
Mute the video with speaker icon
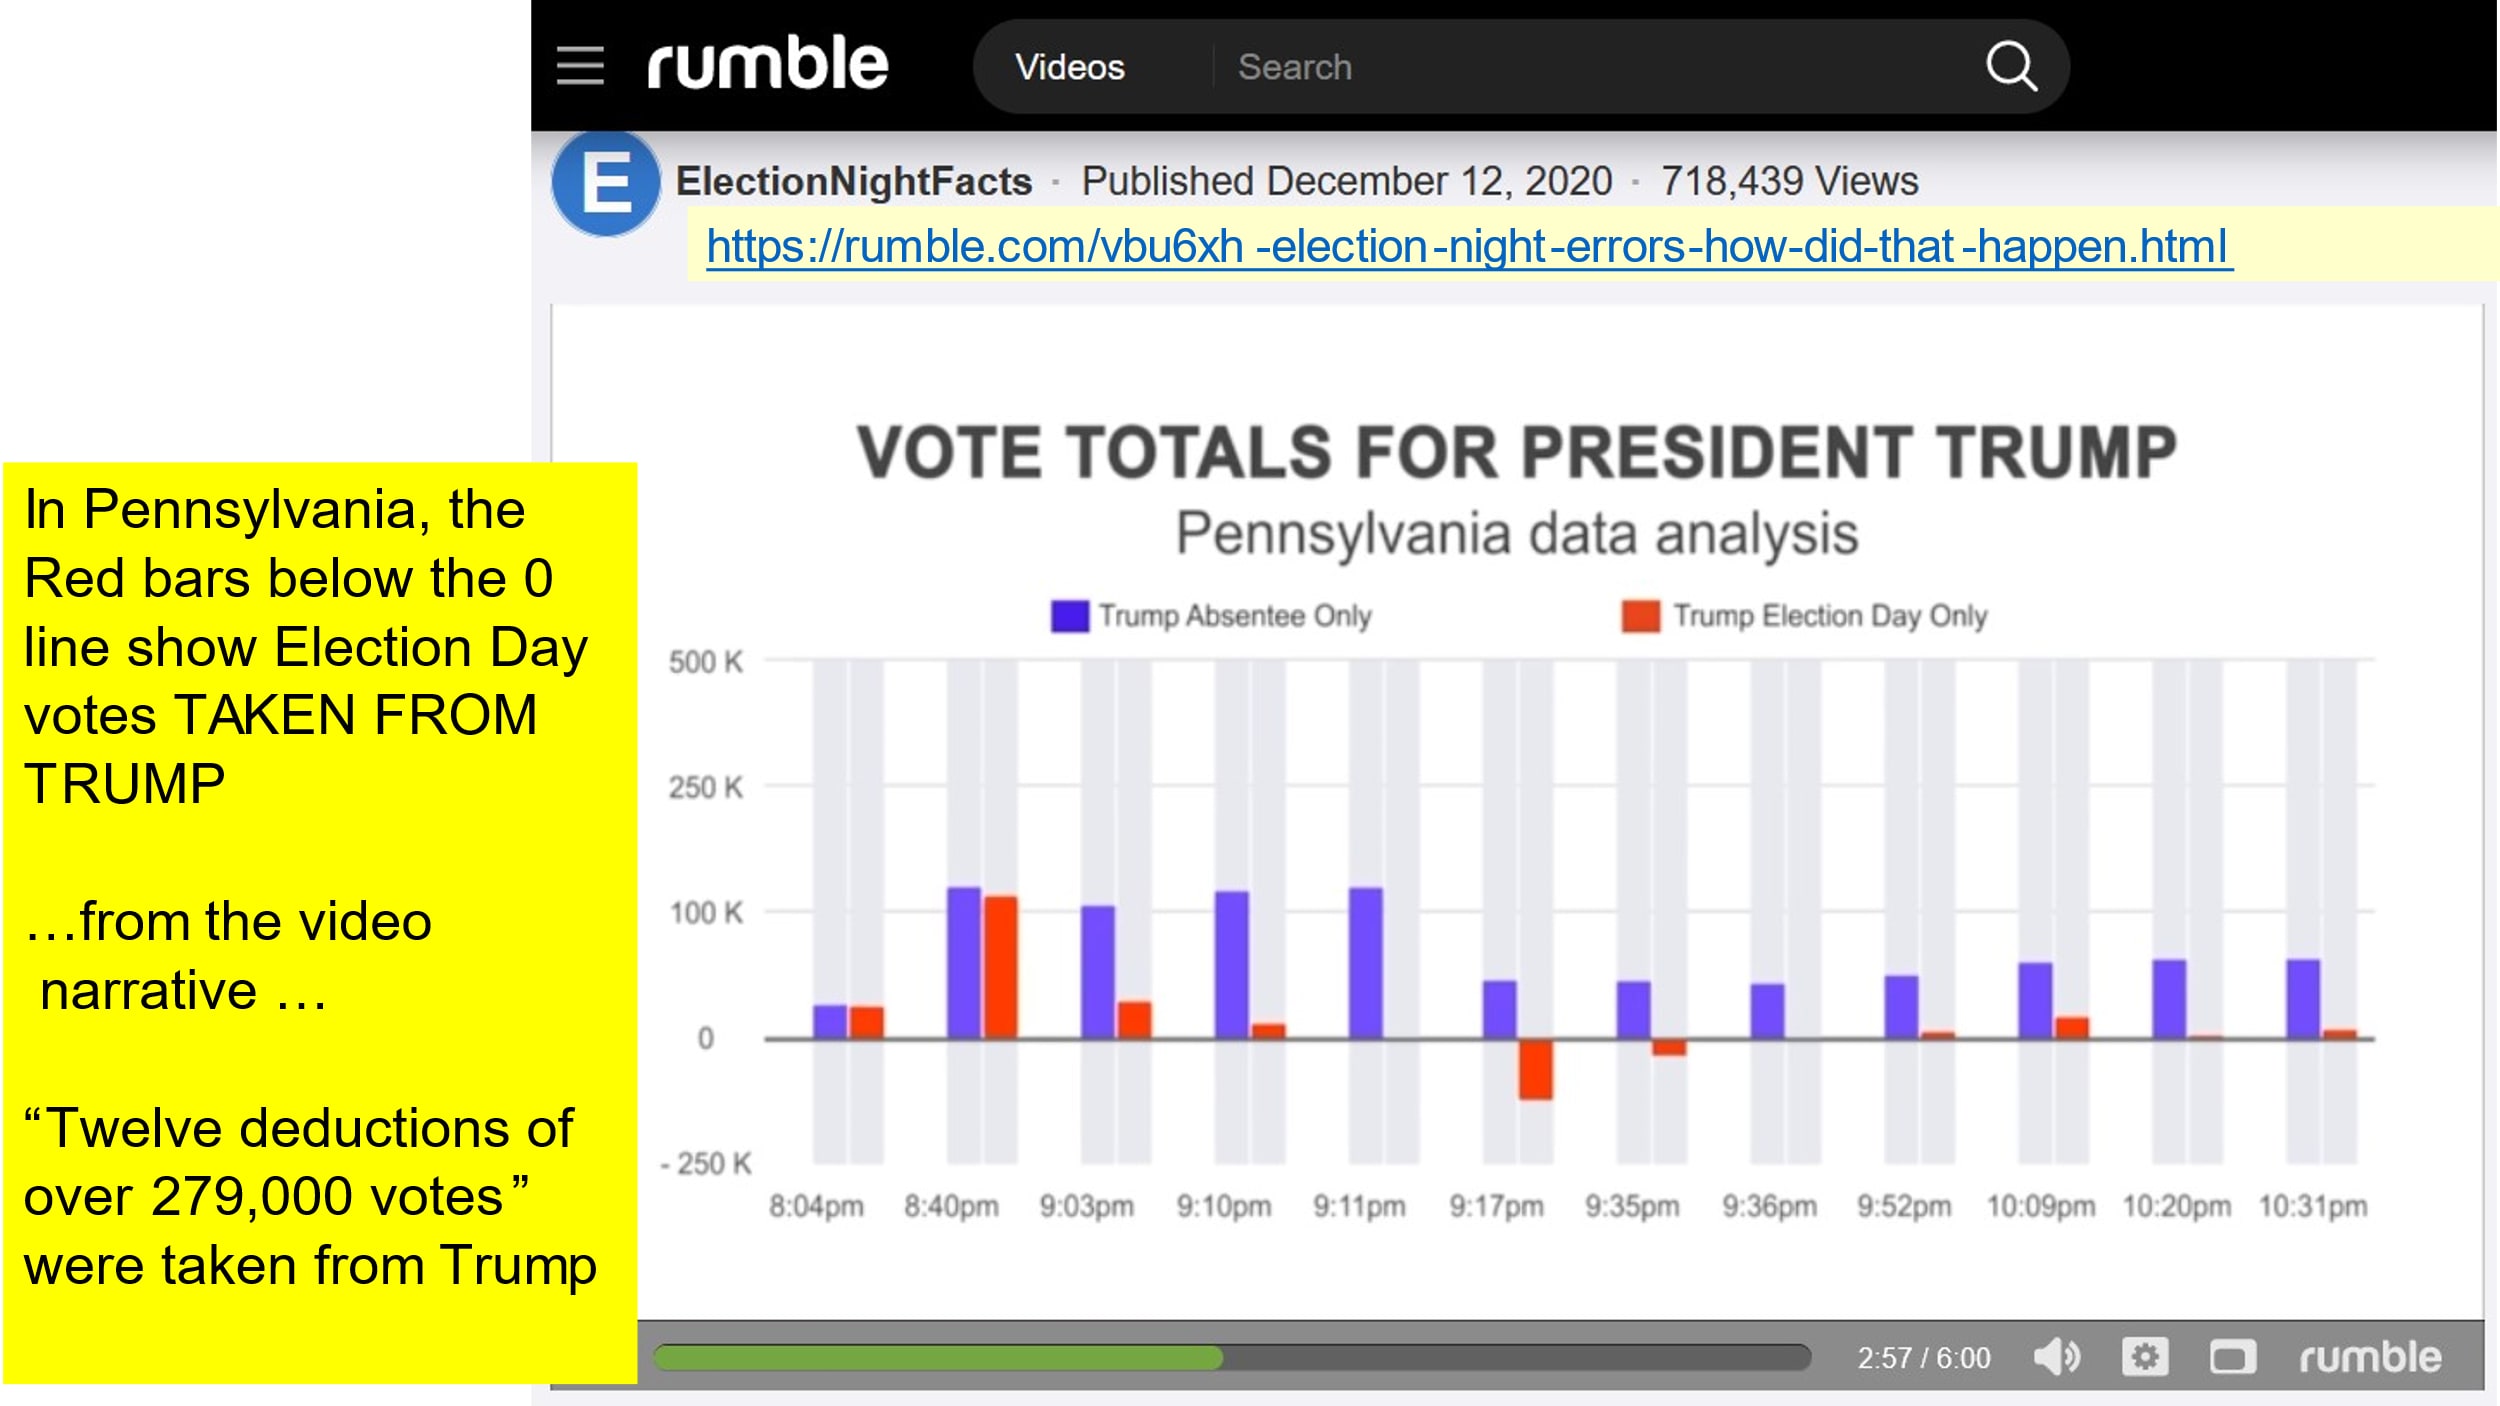tap(2056, 1357)
